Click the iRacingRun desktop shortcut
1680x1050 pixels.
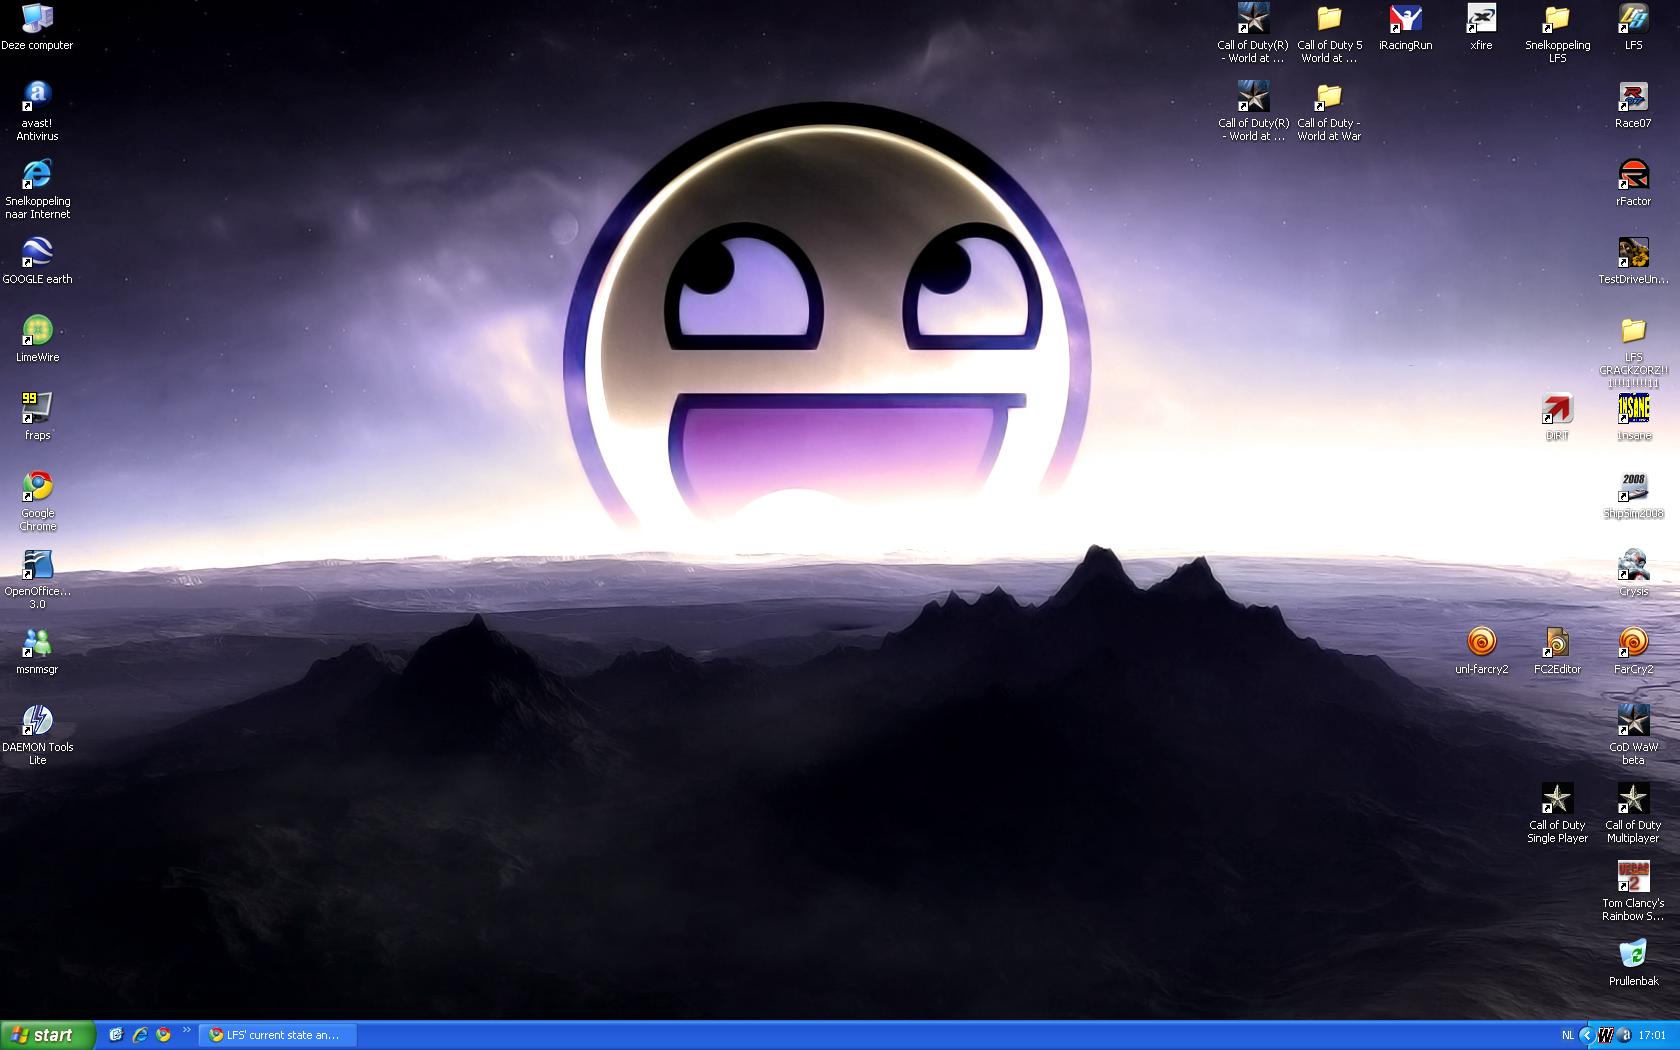[1405, 27]
